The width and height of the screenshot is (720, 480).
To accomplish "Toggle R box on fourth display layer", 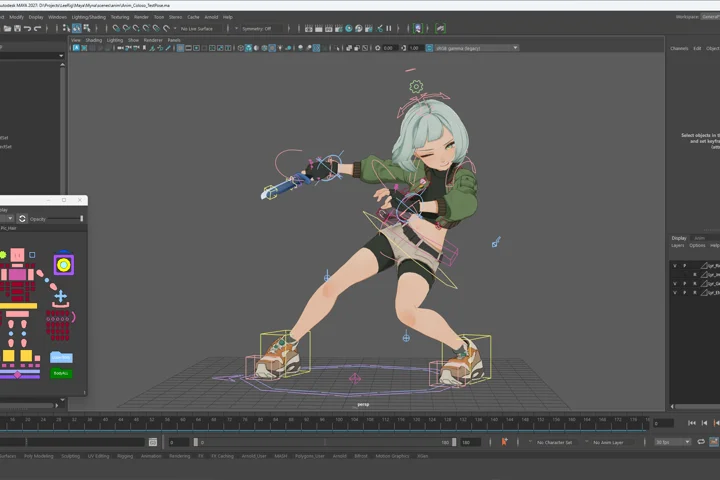I will click(694, 292).
